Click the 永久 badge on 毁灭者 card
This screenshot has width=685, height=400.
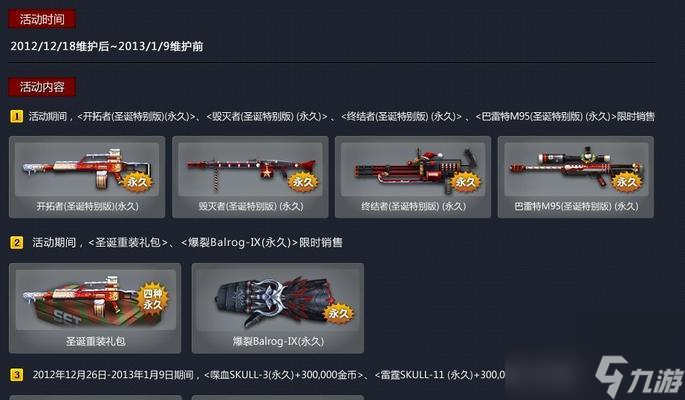[x=303, y=182]
